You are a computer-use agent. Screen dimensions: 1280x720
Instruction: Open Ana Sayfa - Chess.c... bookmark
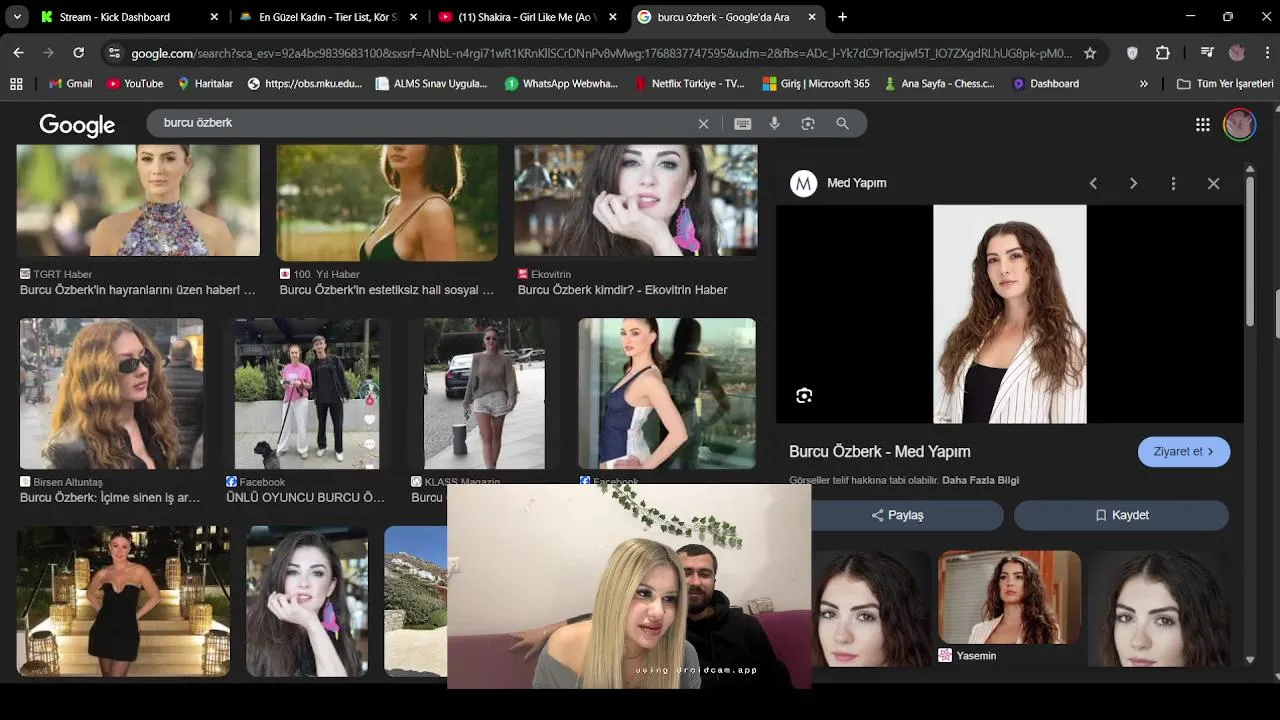[939, 84]
